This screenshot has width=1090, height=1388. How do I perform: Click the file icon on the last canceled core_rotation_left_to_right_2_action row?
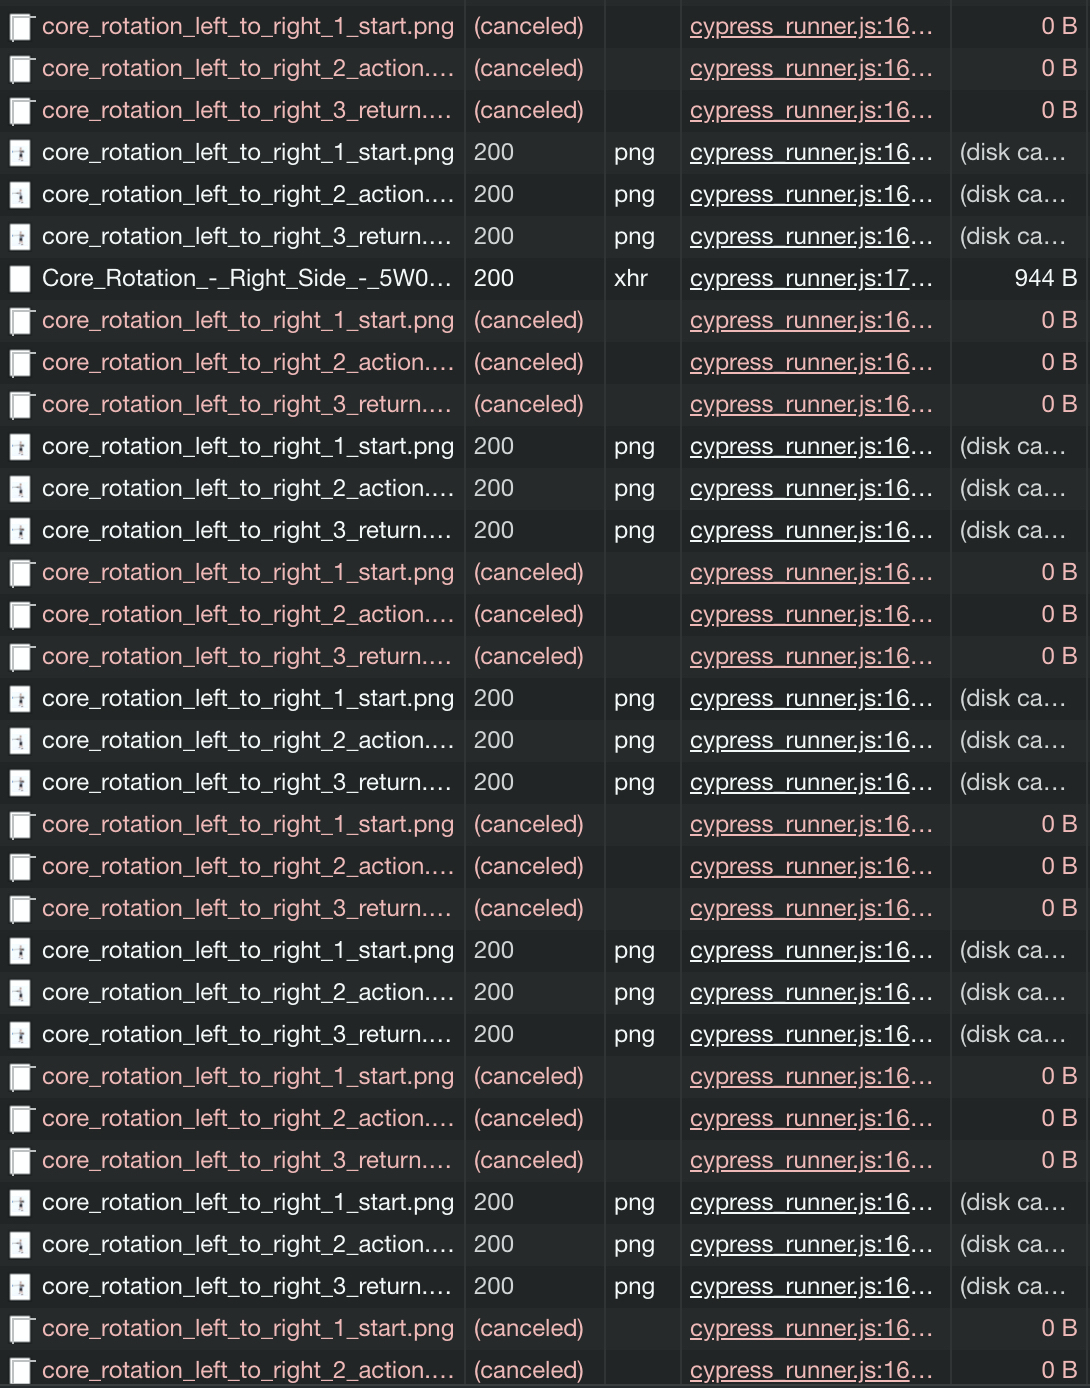pyautogui.click(x=18, y=1370)
